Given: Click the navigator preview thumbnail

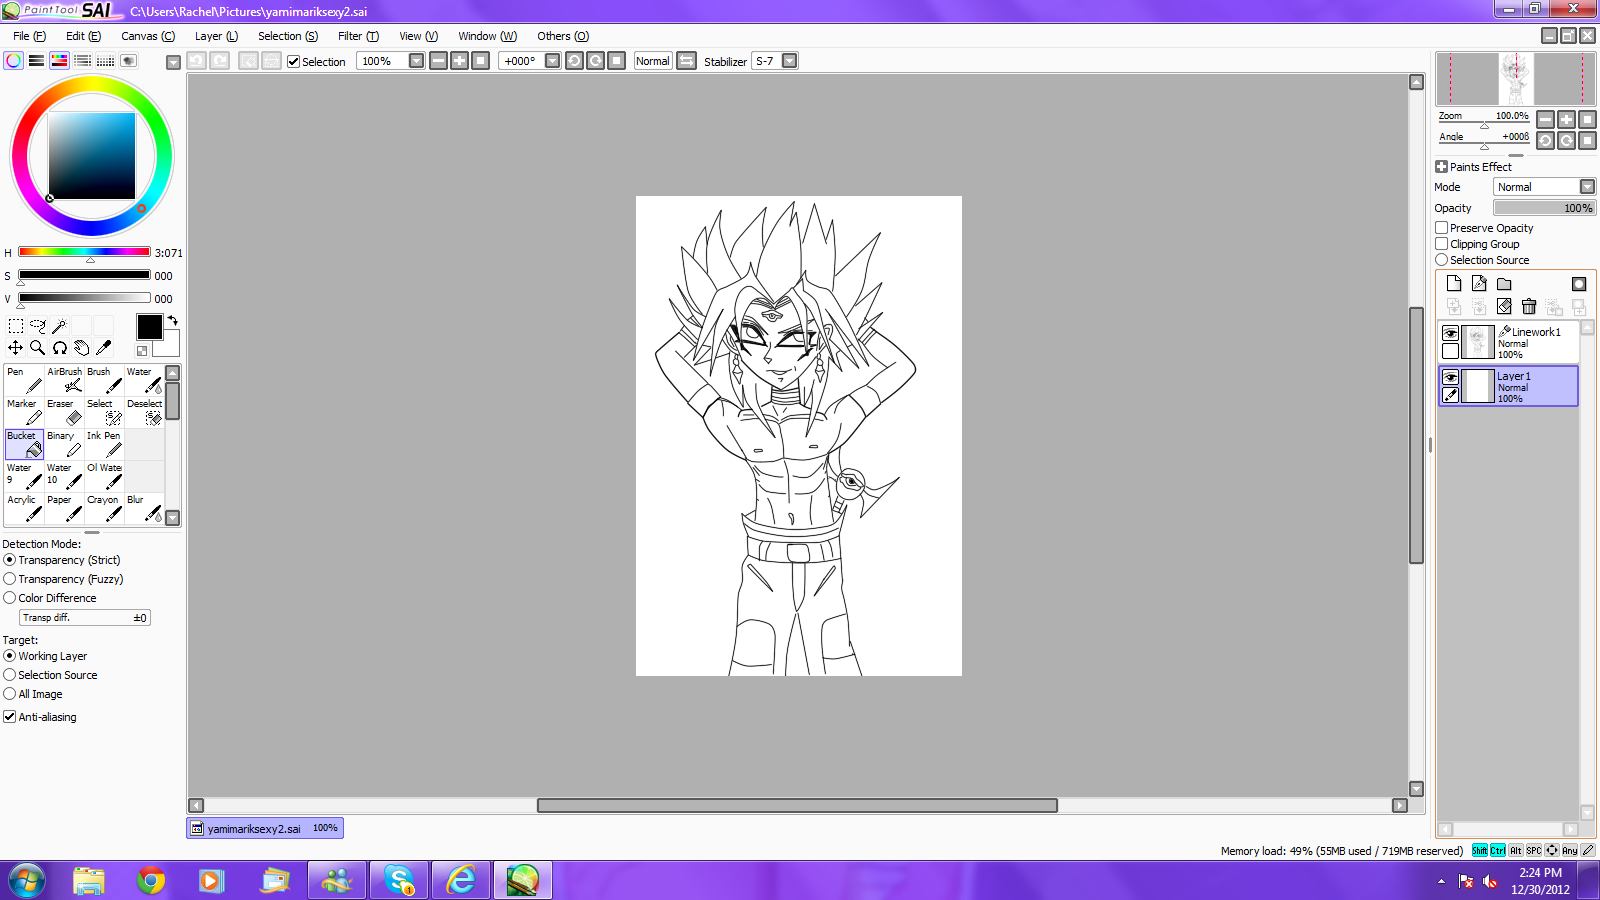Looking at the screenshot, I should point(1515,79).
